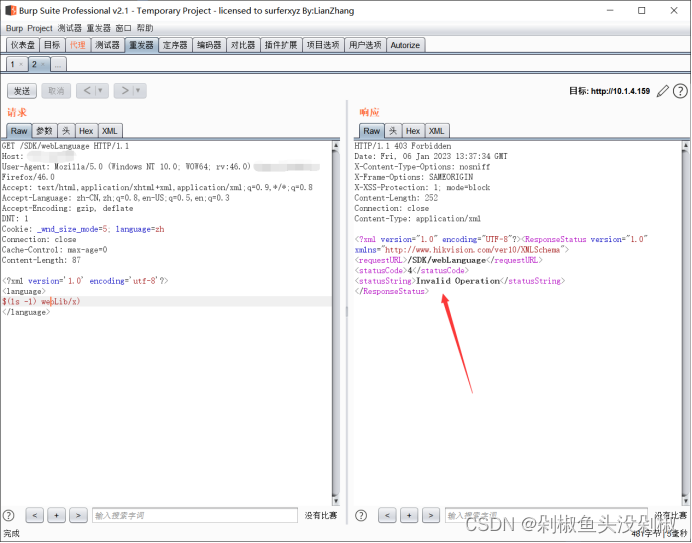
Task: Switch to the 仪表盘 tab
Action: click(x=23, y=45)
